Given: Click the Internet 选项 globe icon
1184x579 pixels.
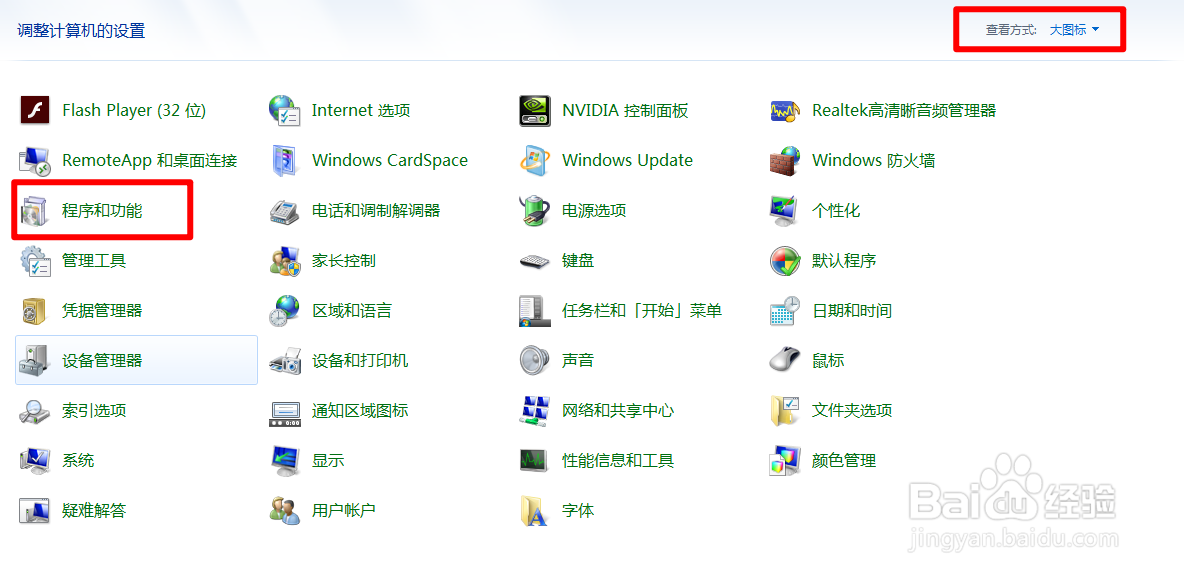Looking at the screenshot, I should [x=285, y=111].
